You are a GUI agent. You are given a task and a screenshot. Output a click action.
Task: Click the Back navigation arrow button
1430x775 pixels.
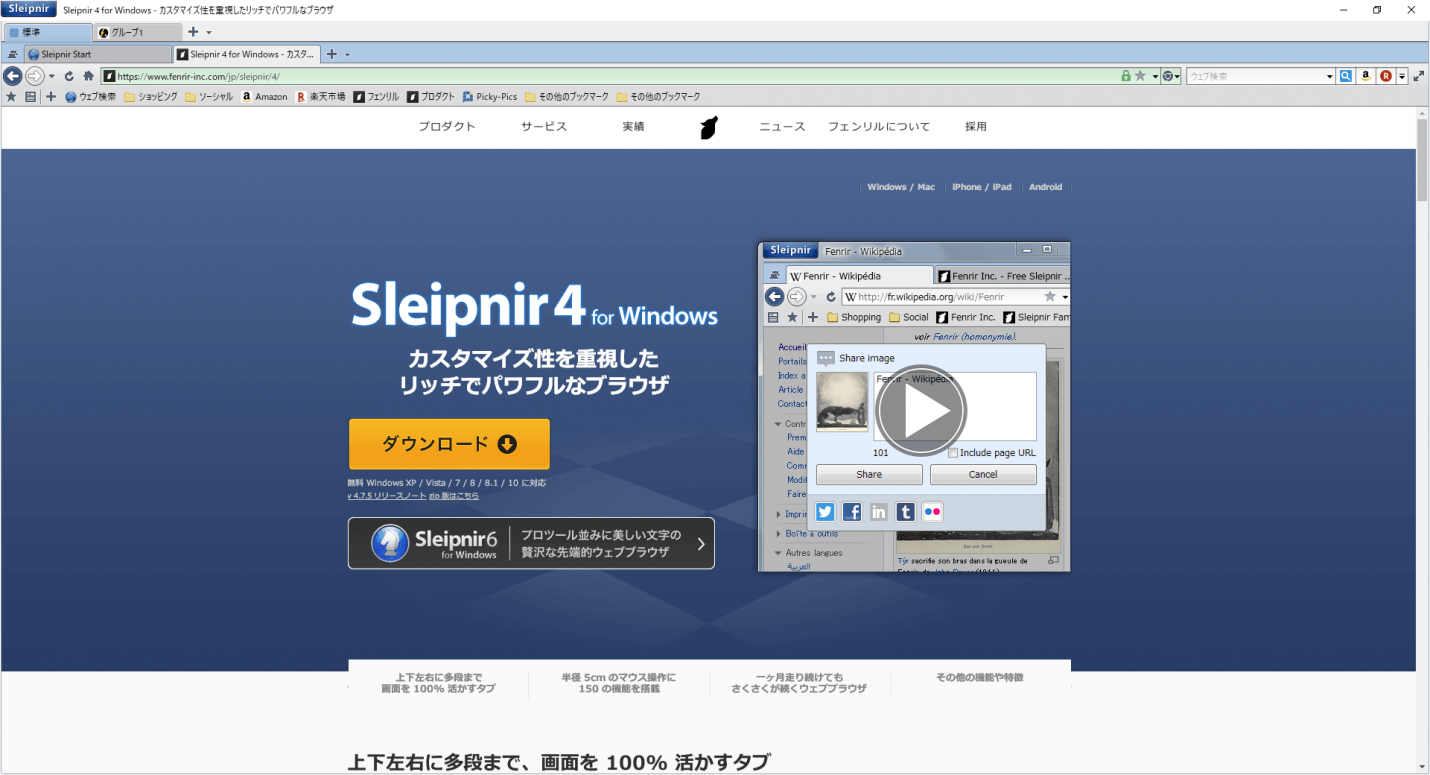coord(12,76)
